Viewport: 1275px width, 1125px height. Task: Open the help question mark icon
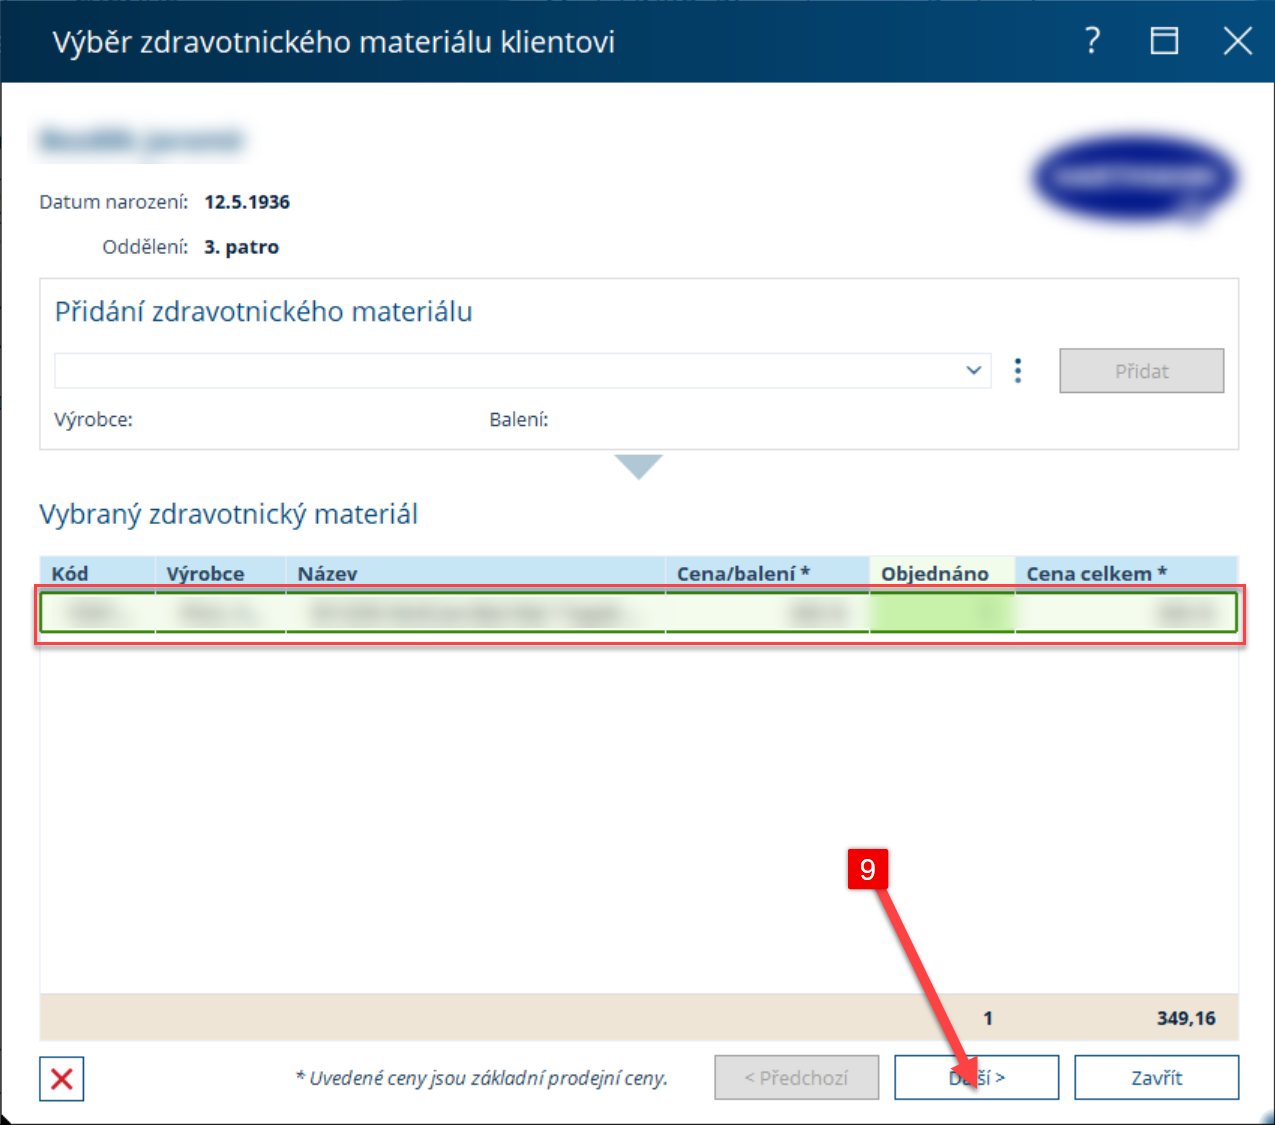tap(1092, 41)
